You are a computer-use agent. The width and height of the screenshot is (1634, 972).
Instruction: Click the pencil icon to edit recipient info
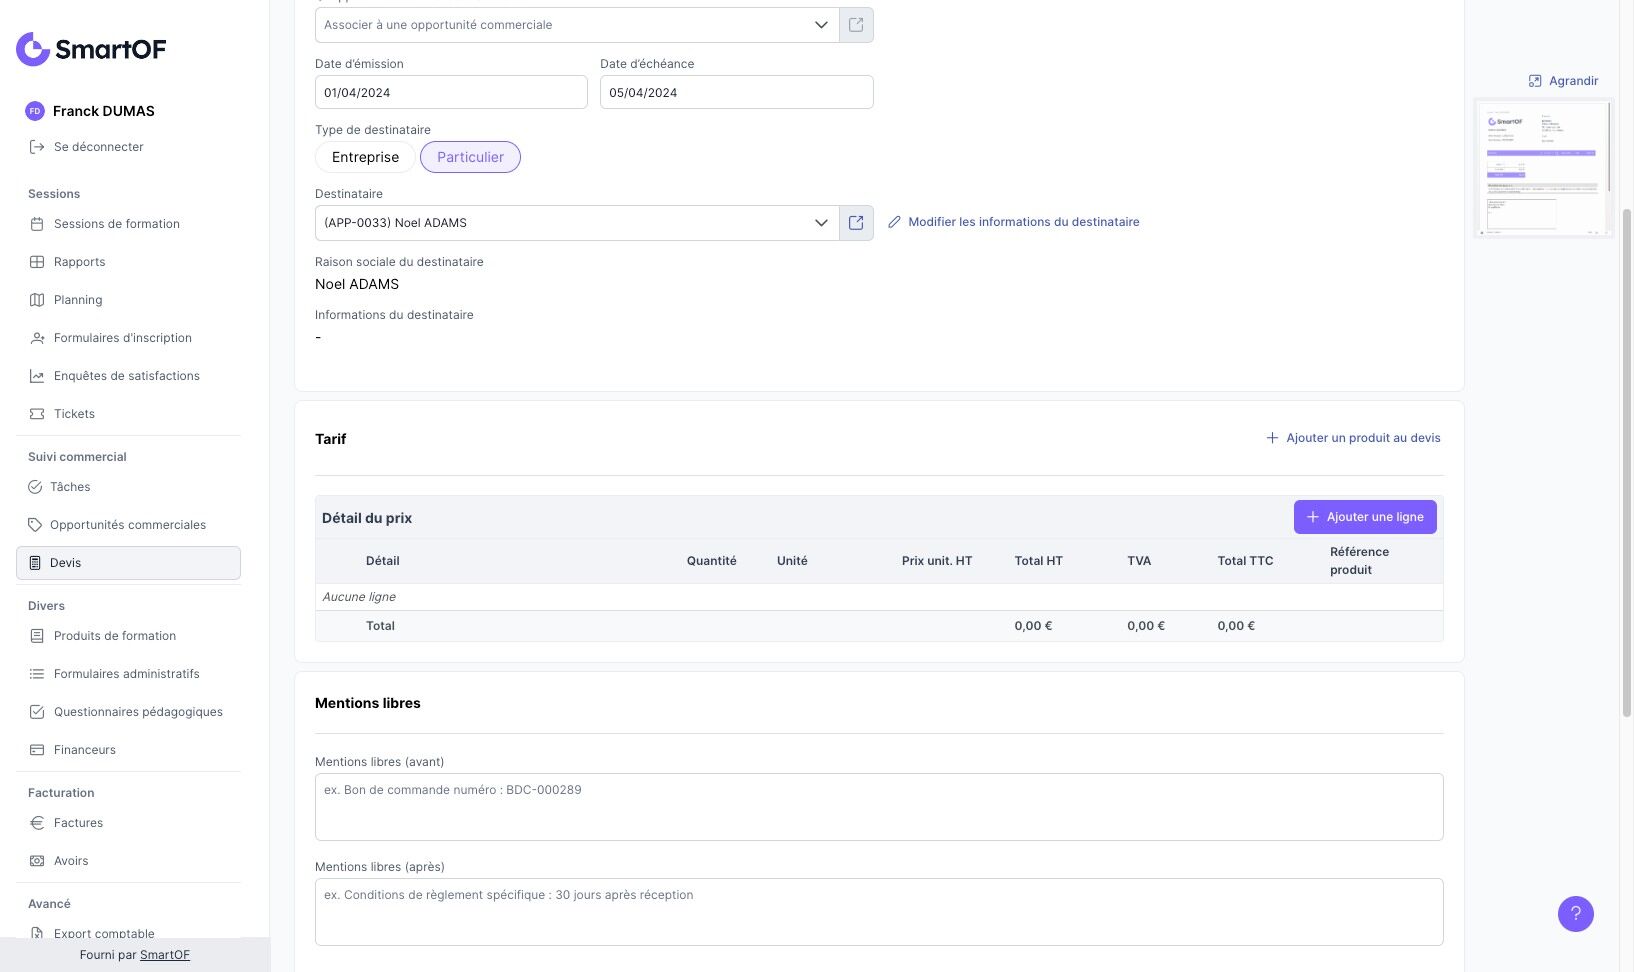click(895, 222)
